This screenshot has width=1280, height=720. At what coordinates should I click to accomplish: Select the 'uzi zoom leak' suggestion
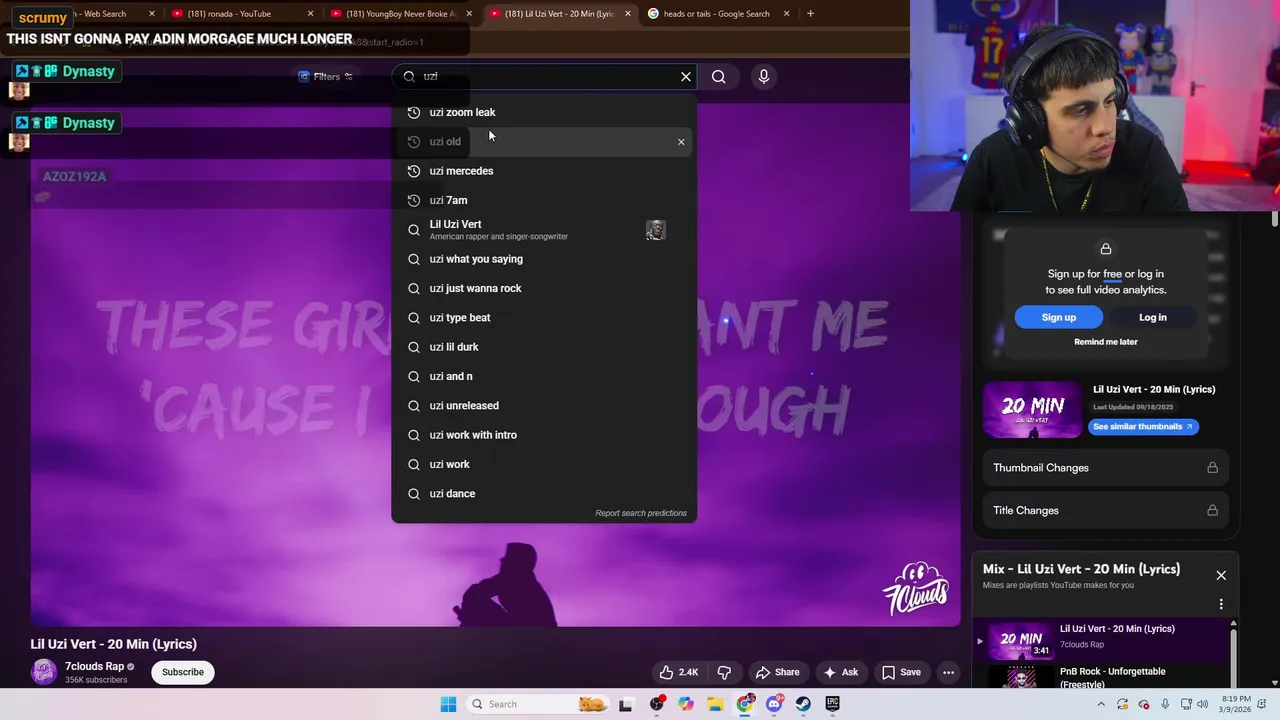pos(544,112)
